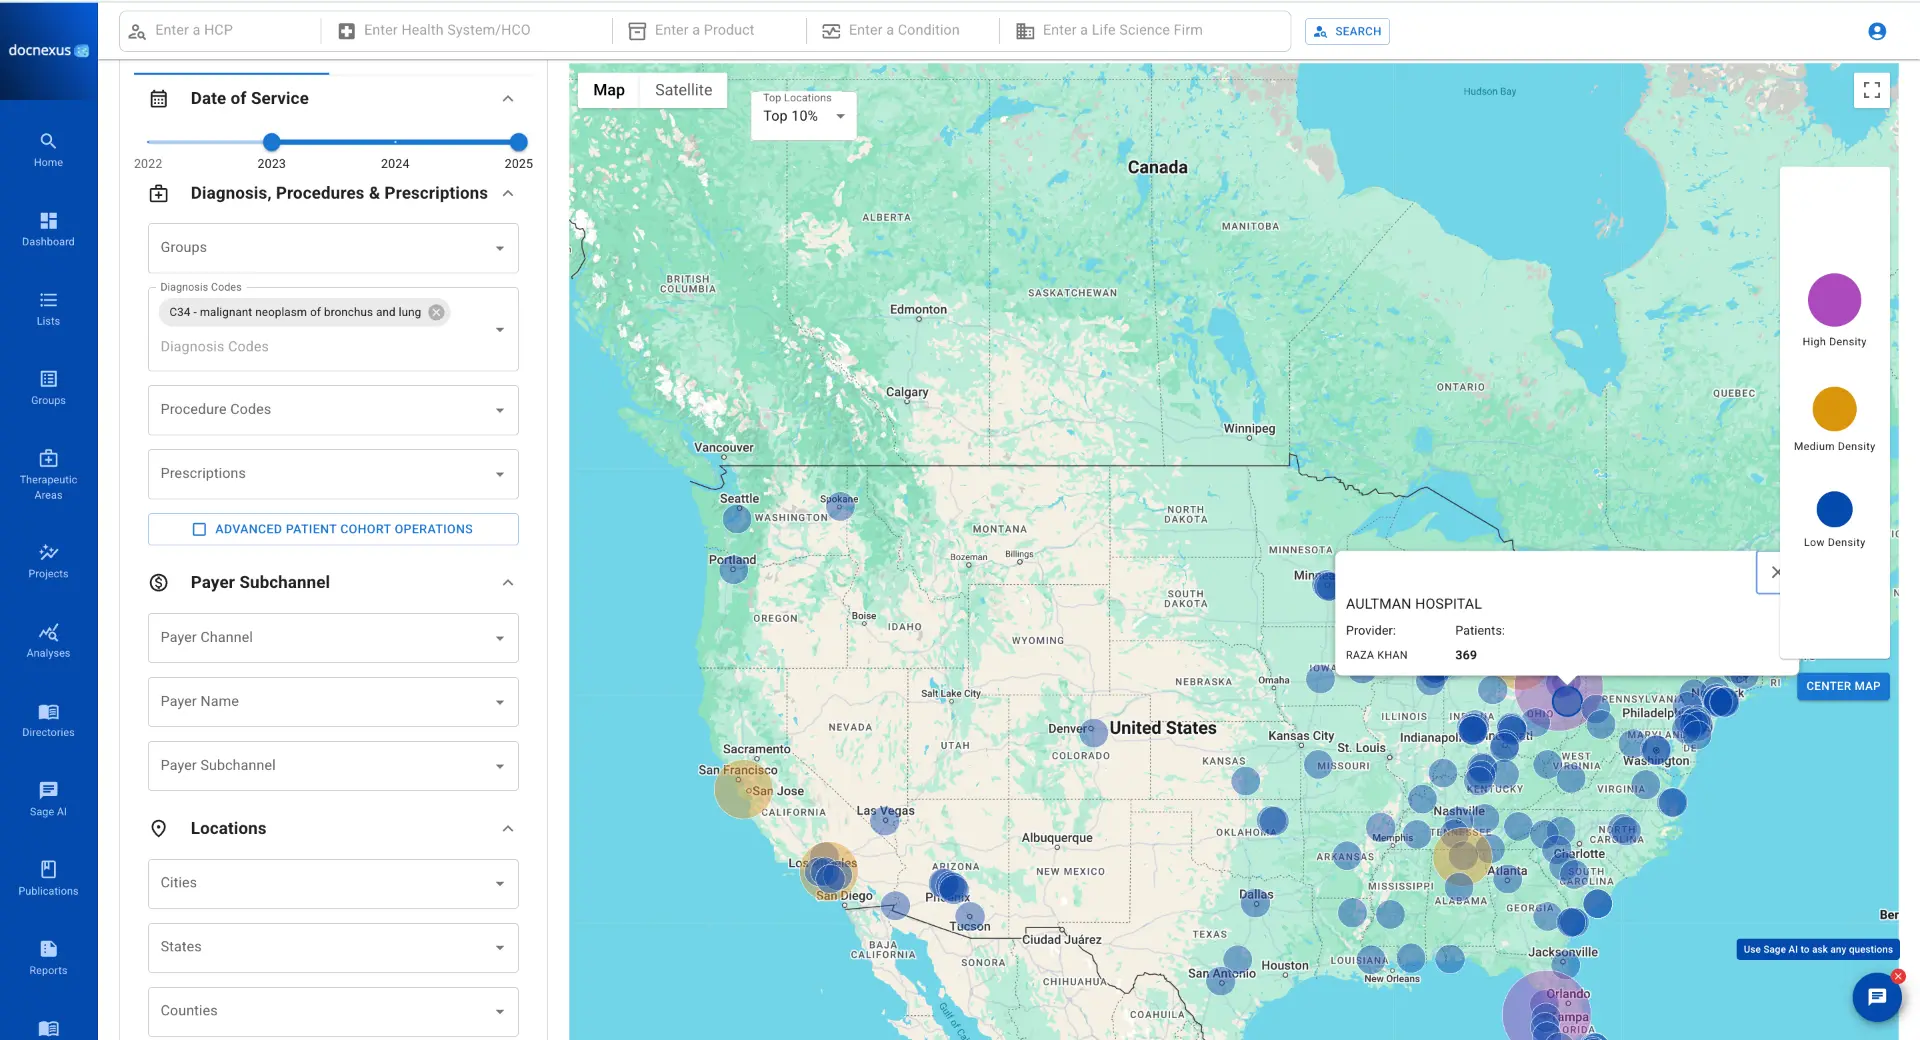Image resolution: width=1920 pixels, height=1040 pixels.
Task: Toggle fullscreen map view
Action: click(1871, 90)
